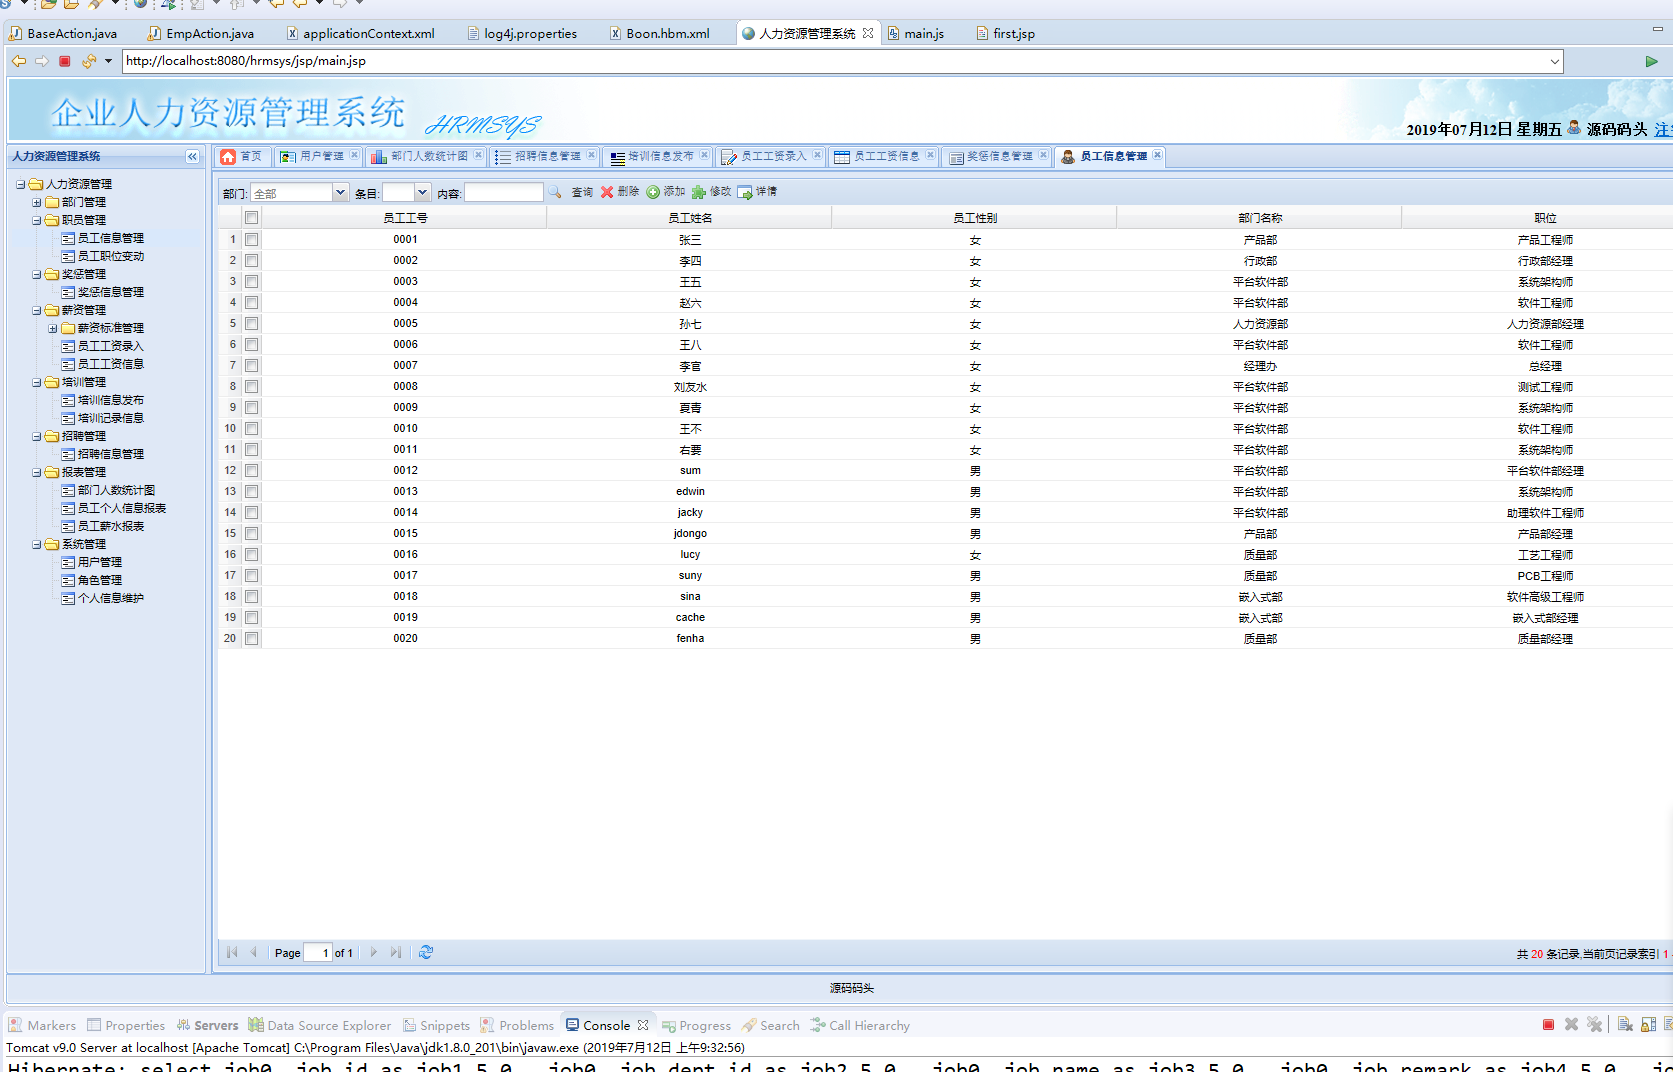Stop page loading with the red stop icon

(65, 61)
